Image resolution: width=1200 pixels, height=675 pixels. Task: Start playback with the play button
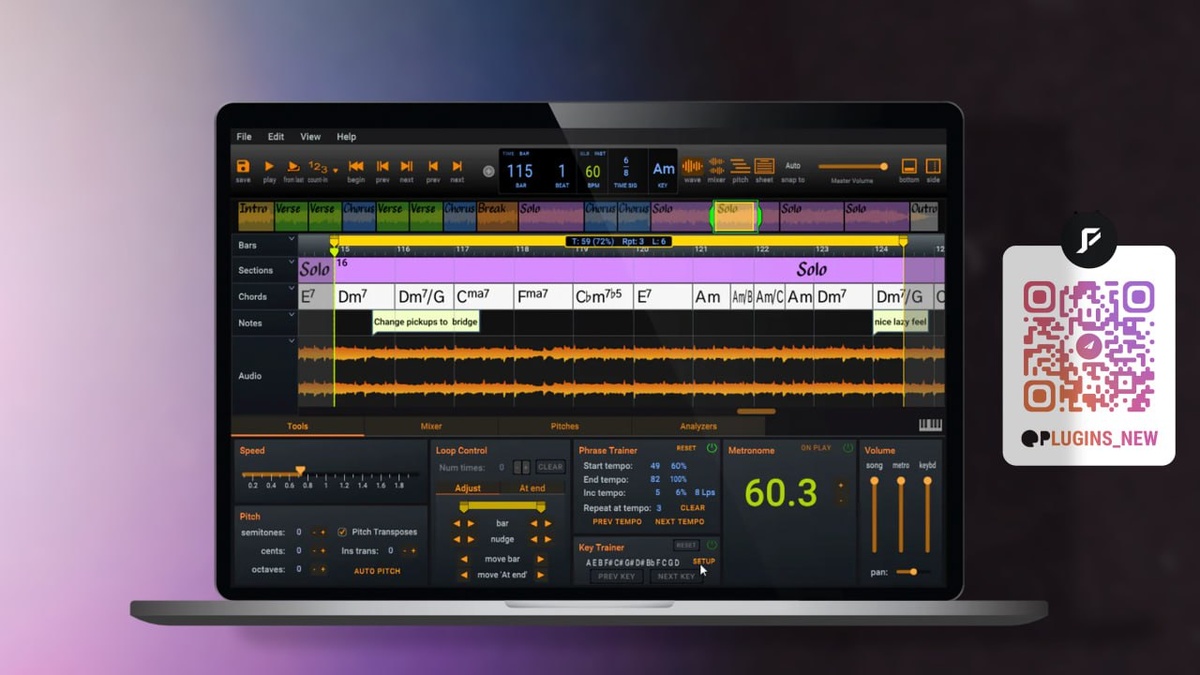coord(269,166)
